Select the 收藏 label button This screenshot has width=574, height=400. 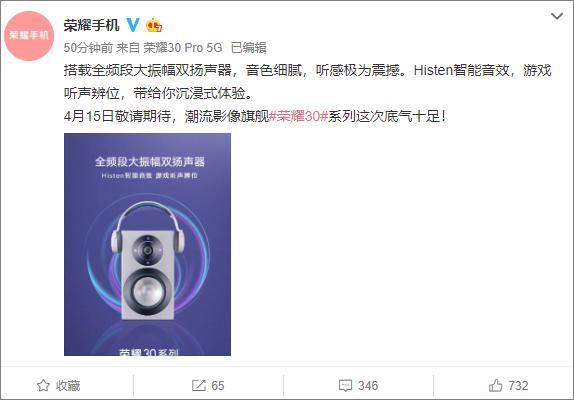[68, 385]
